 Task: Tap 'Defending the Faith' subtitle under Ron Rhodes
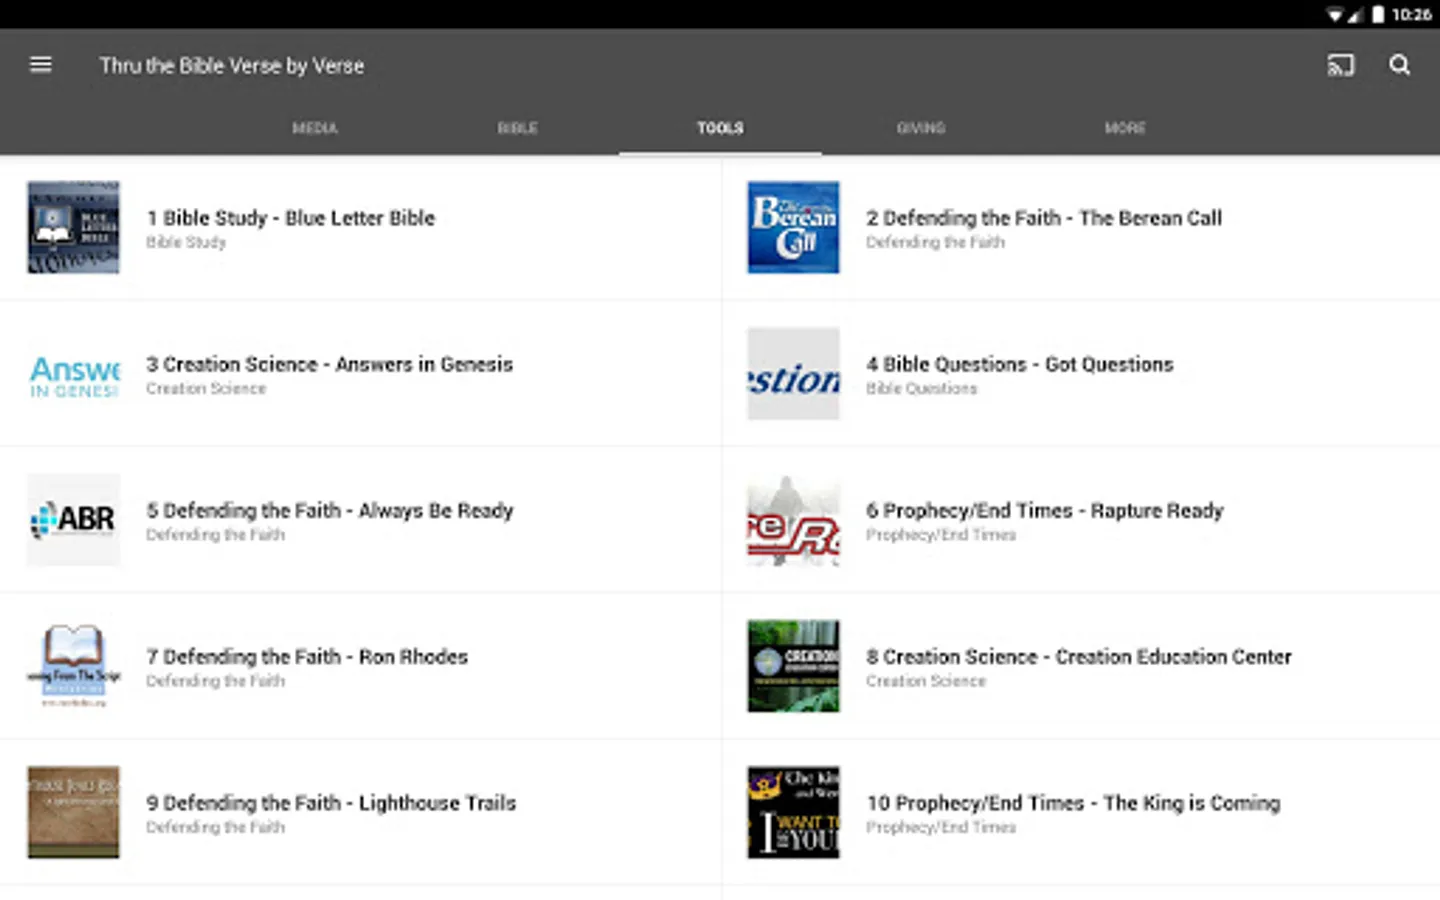[215, 681]
